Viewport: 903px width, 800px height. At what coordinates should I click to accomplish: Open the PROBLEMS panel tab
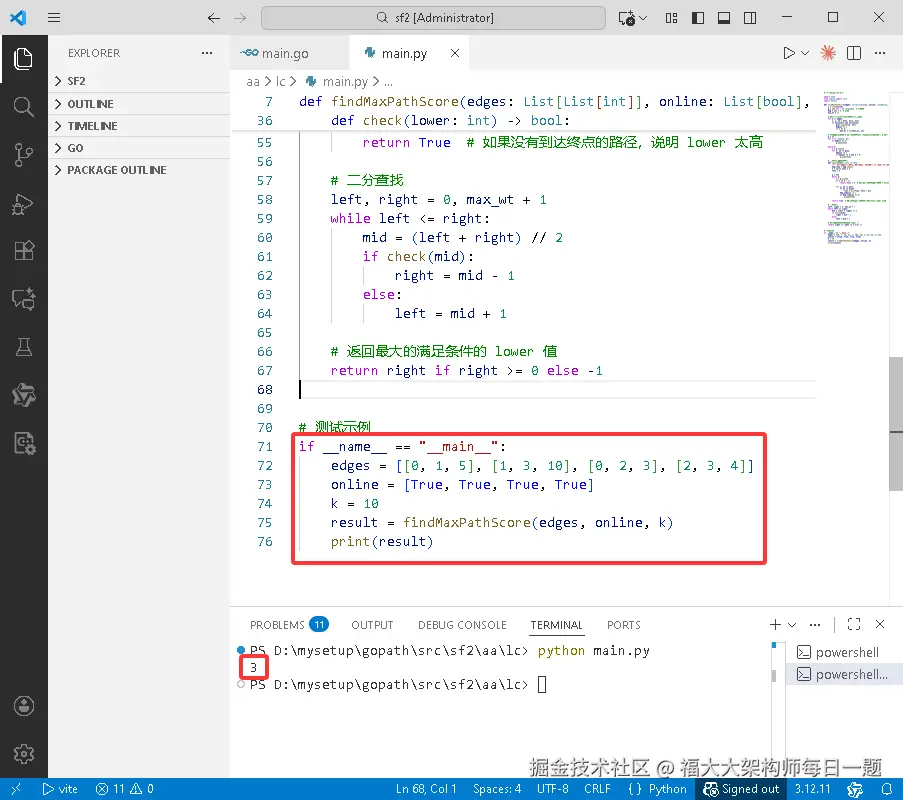coord(289,625)
